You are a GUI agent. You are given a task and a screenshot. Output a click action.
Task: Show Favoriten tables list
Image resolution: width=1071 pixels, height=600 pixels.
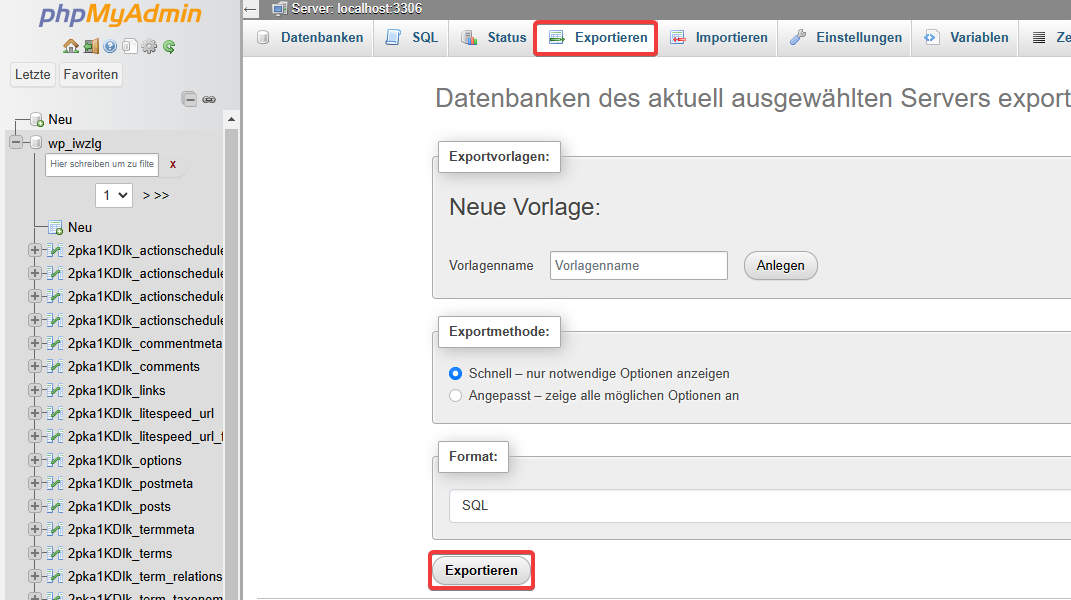pyautogui.click(x=91, y=74)
